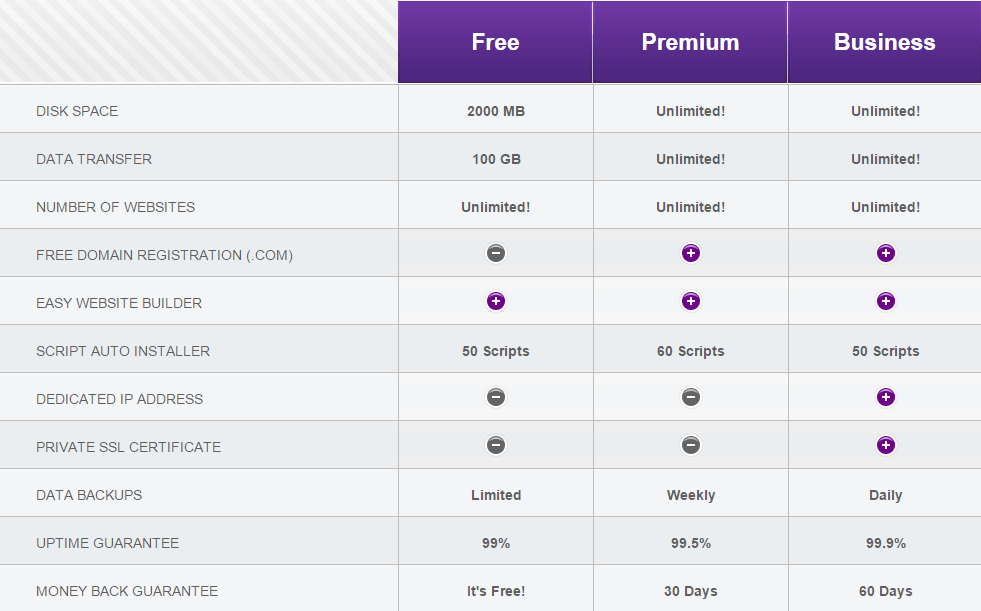Click the Premium plan SSL certificate minus icon
This screenshot has height=611, width=981.
691,445
